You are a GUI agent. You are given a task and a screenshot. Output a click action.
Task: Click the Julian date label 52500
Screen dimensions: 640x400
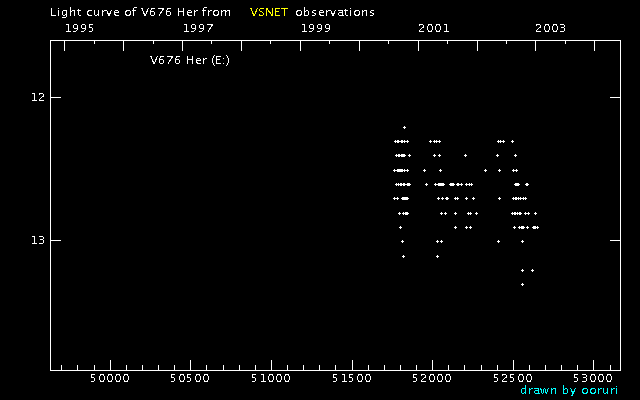(x=513, y=378)
